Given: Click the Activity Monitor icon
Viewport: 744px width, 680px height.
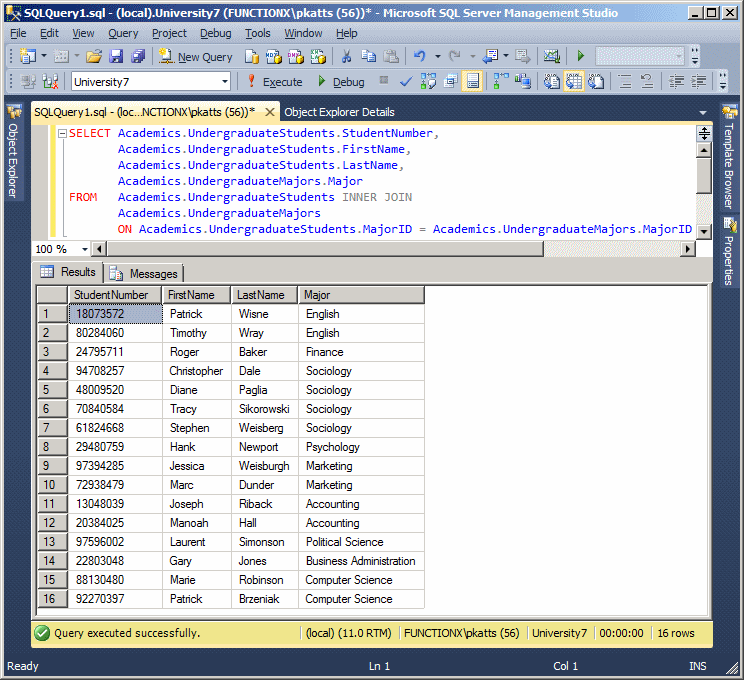Looking at the screenshot, I should click(x=552, y=56).
